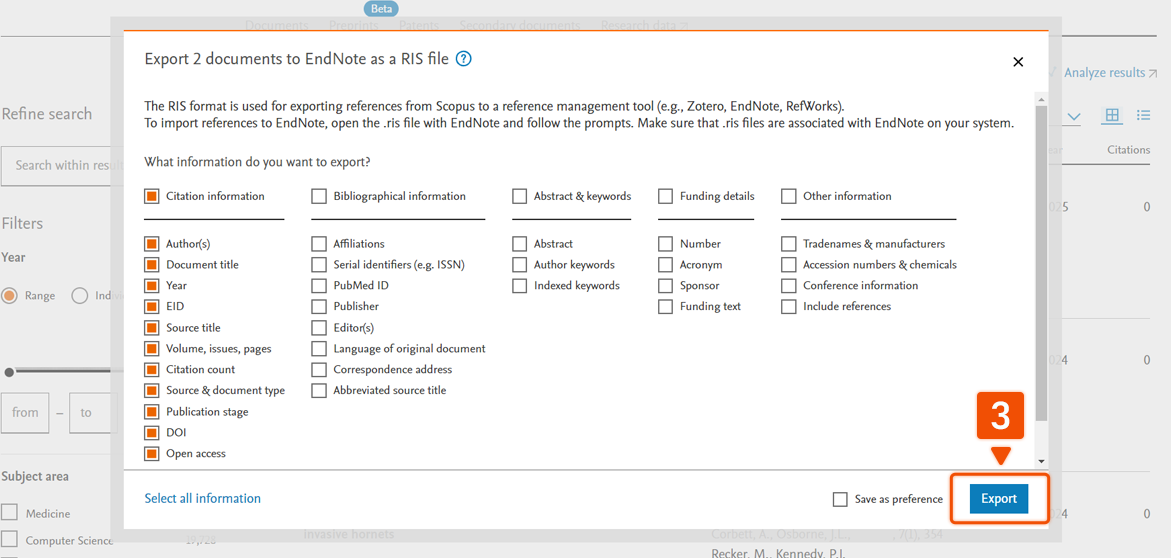Toggle the Citation information group checkbox
Viewport: 1171px width, 558px height.
click(x=152, y=196)
